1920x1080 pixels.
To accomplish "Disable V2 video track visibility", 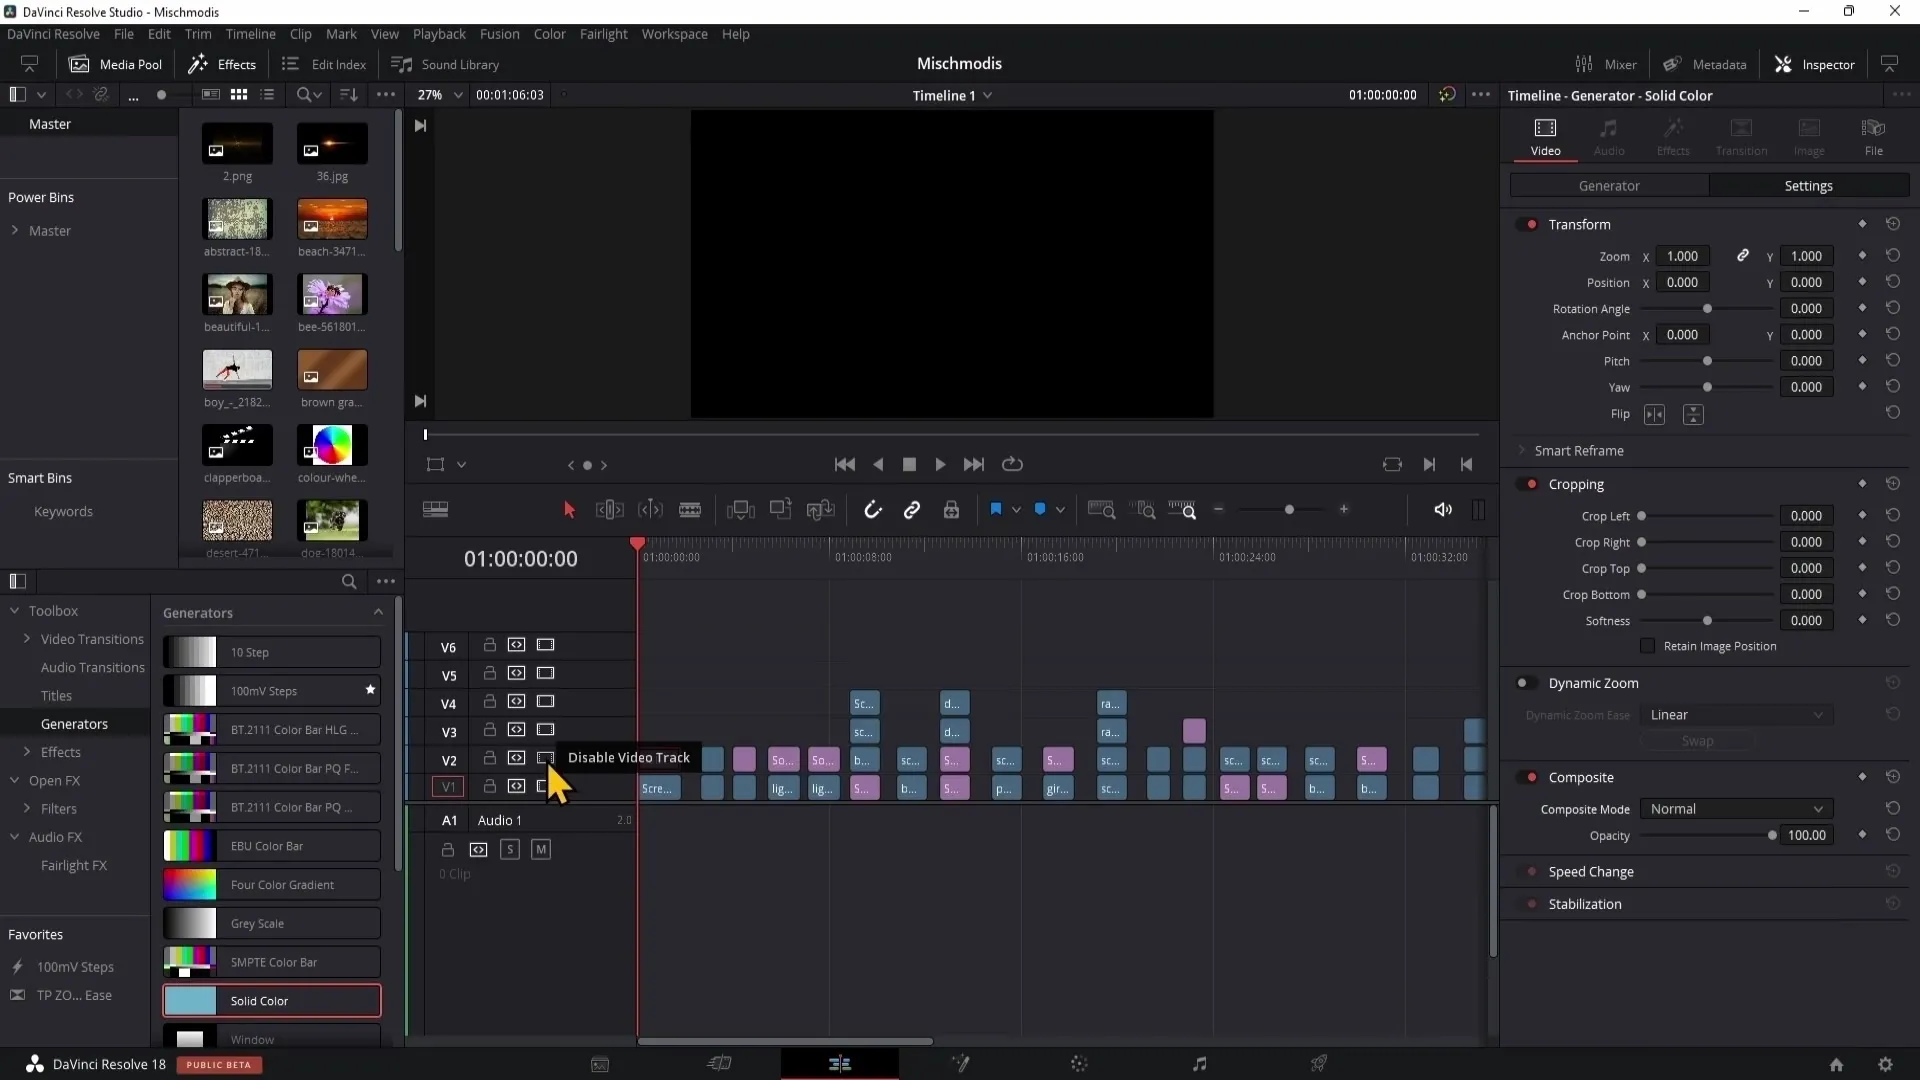I will pyautogui.click(x=545, y=757).
